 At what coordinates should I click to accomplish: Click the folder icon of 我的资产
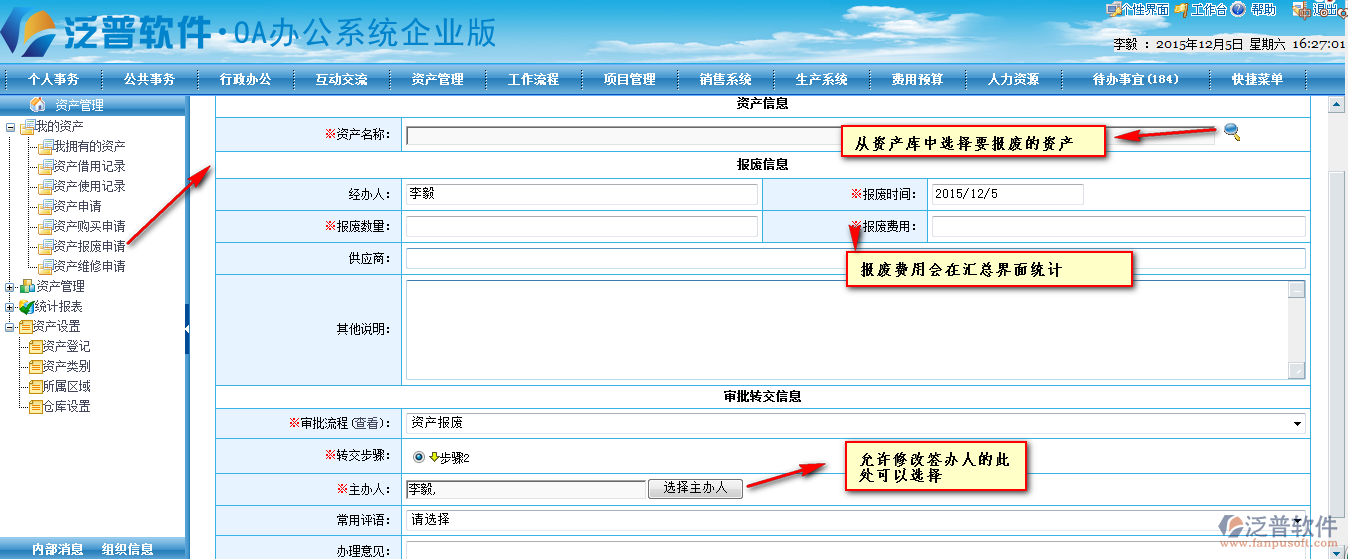28,127
